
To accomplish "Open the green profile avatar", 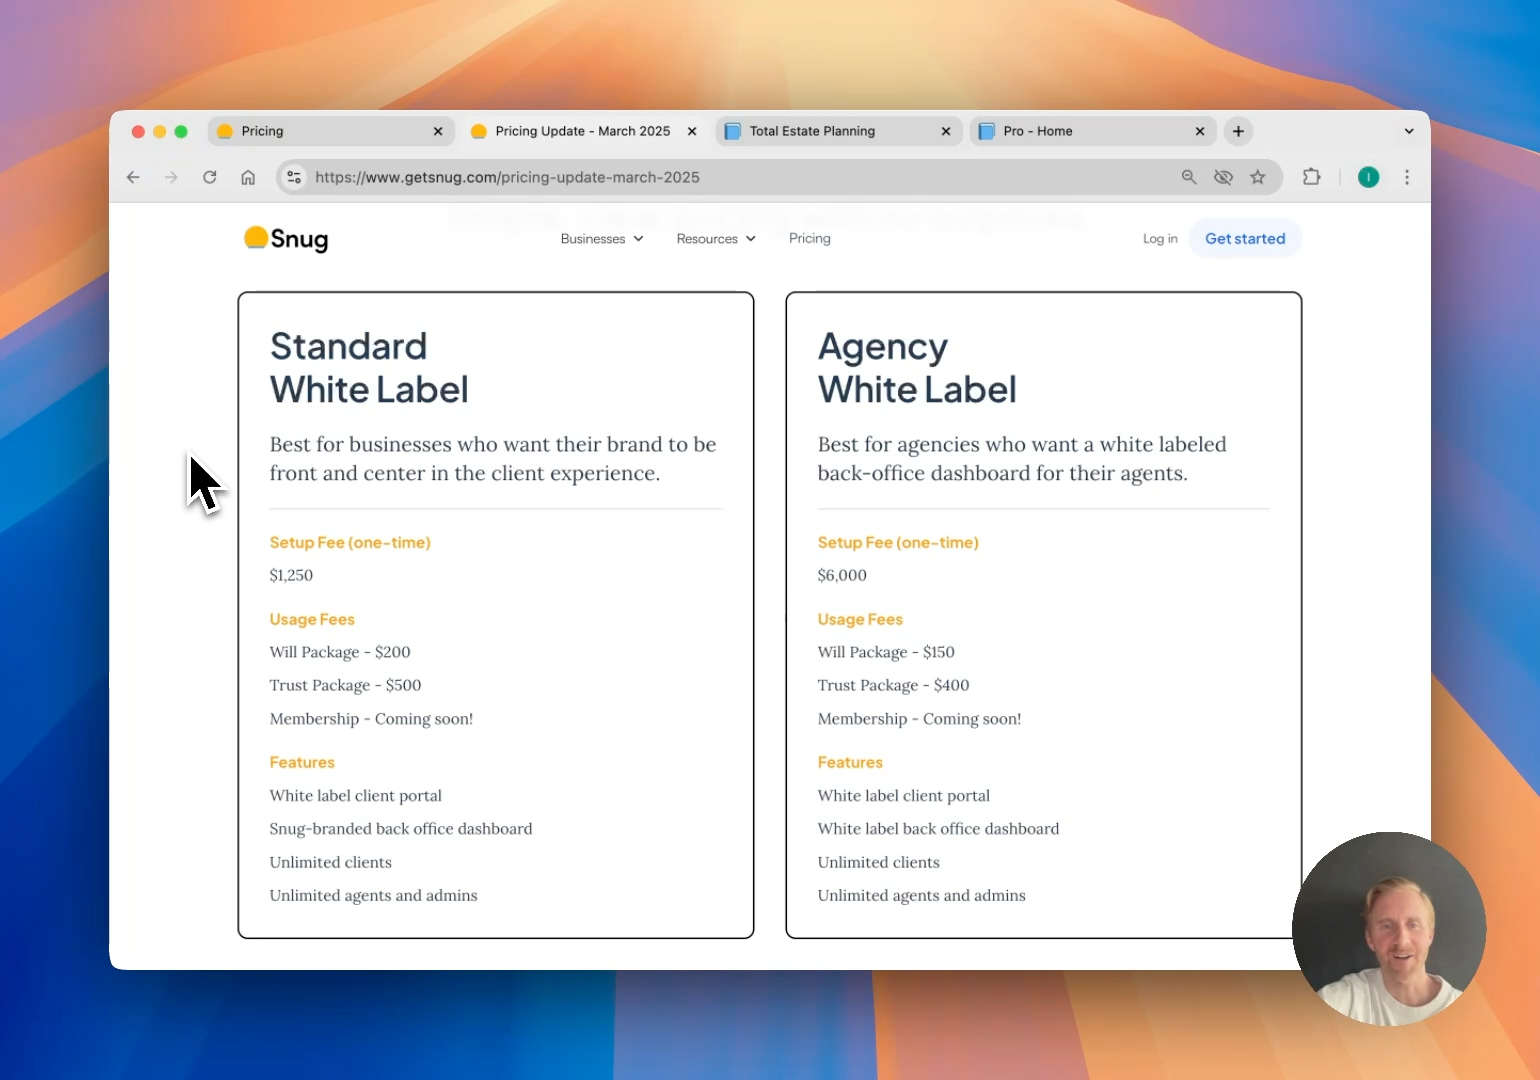I will (x=1369, y=177).
